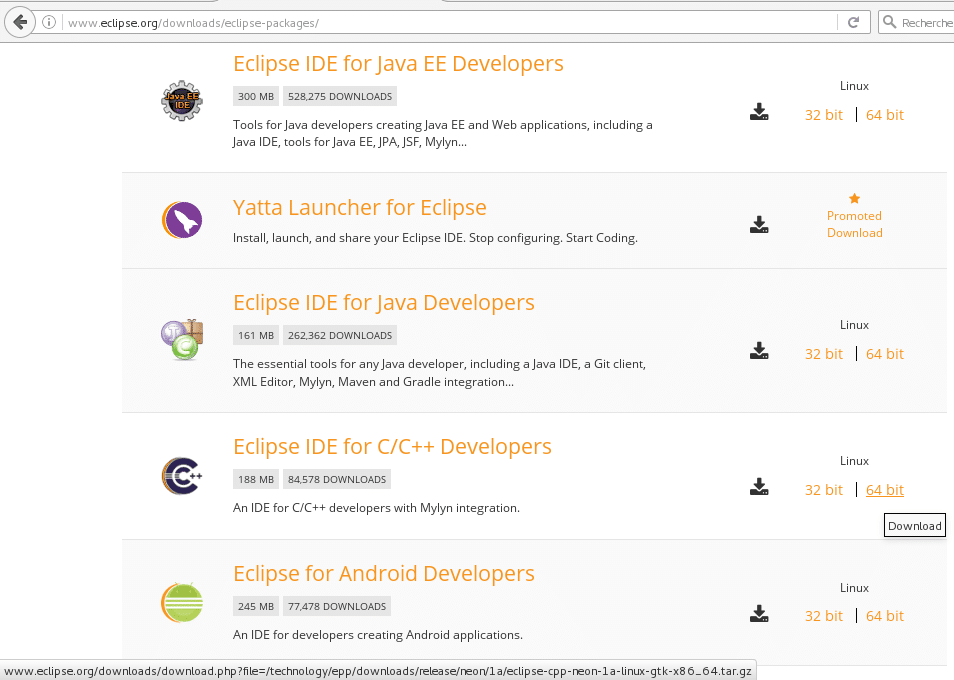Click the Android Developers green logo
This screenshot has height=680, width=954.
click(x=182, y=603)
